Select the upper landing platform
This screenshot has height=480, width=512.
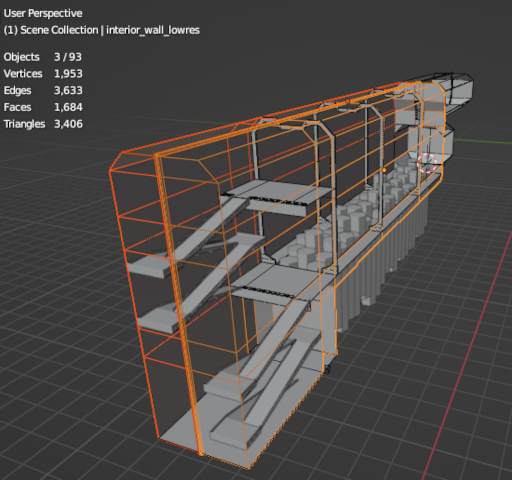[277, 197]
